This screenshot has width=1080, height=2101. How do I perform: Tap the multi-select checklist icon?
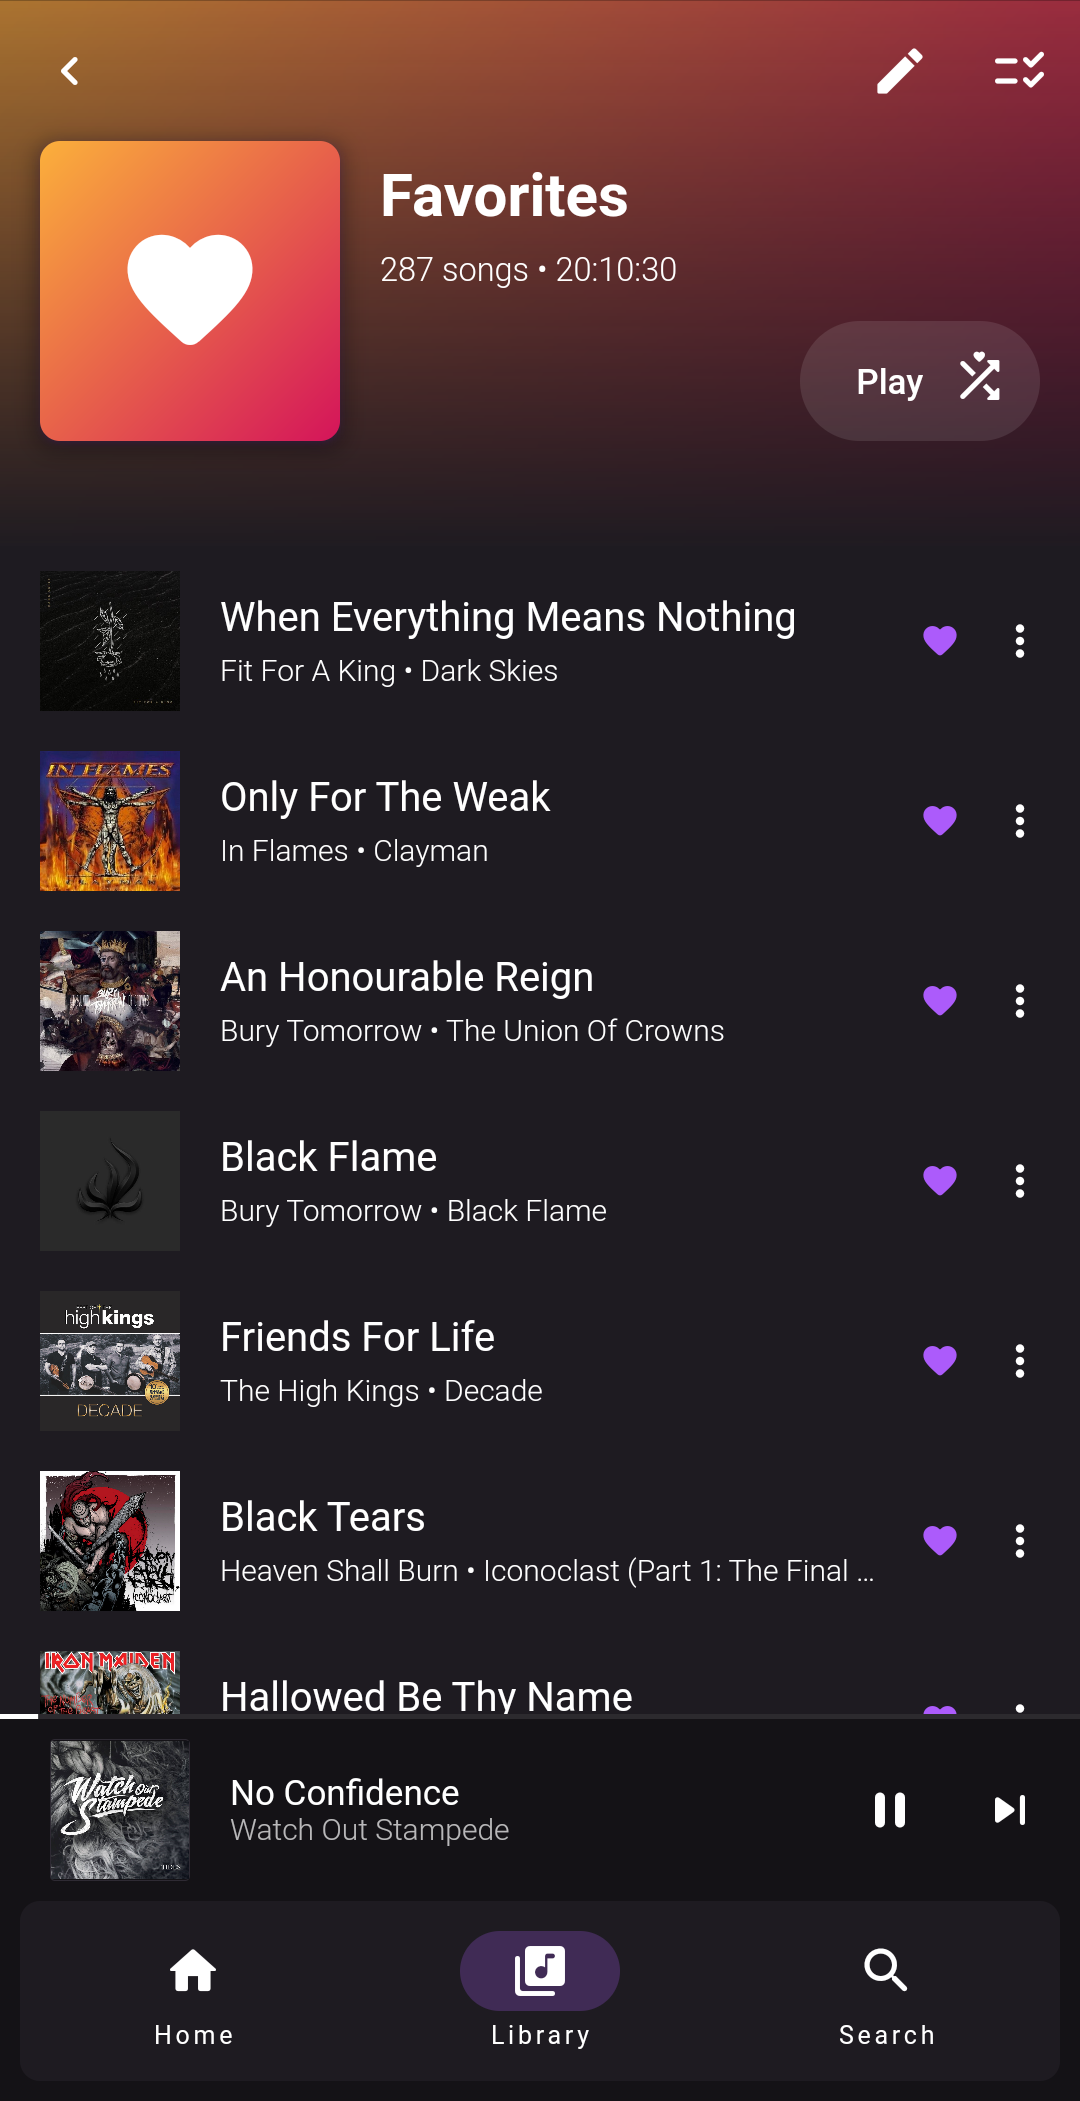tap(1019, 71)
